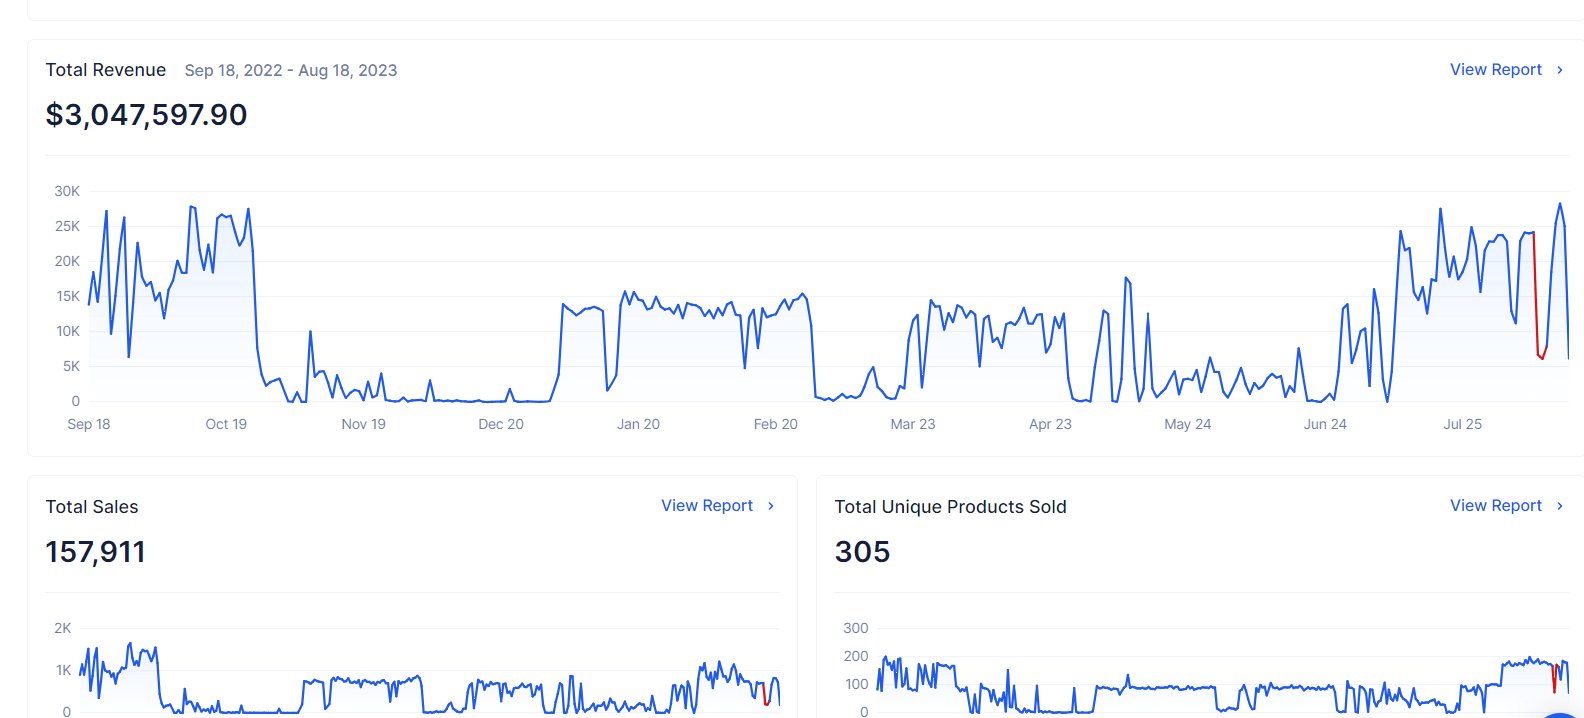Click the chevron beside Total Revenue's View Report
1584x718 pixels.
point(1560,70)
